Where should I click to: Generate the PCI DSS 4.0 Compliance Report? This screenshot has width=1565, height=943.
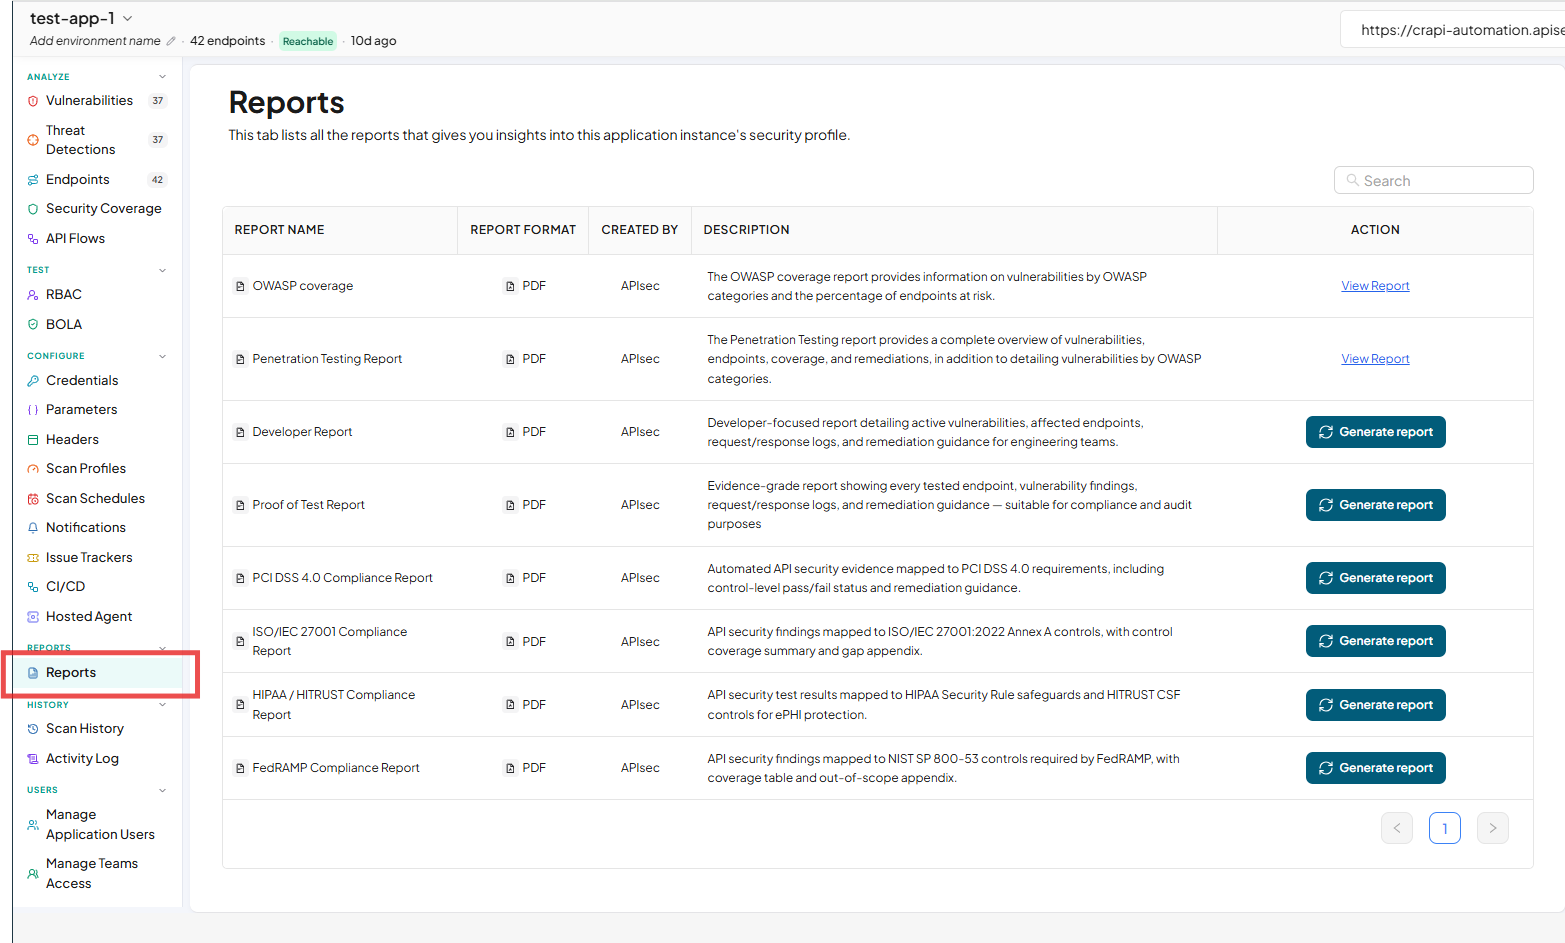(1375, 578)
